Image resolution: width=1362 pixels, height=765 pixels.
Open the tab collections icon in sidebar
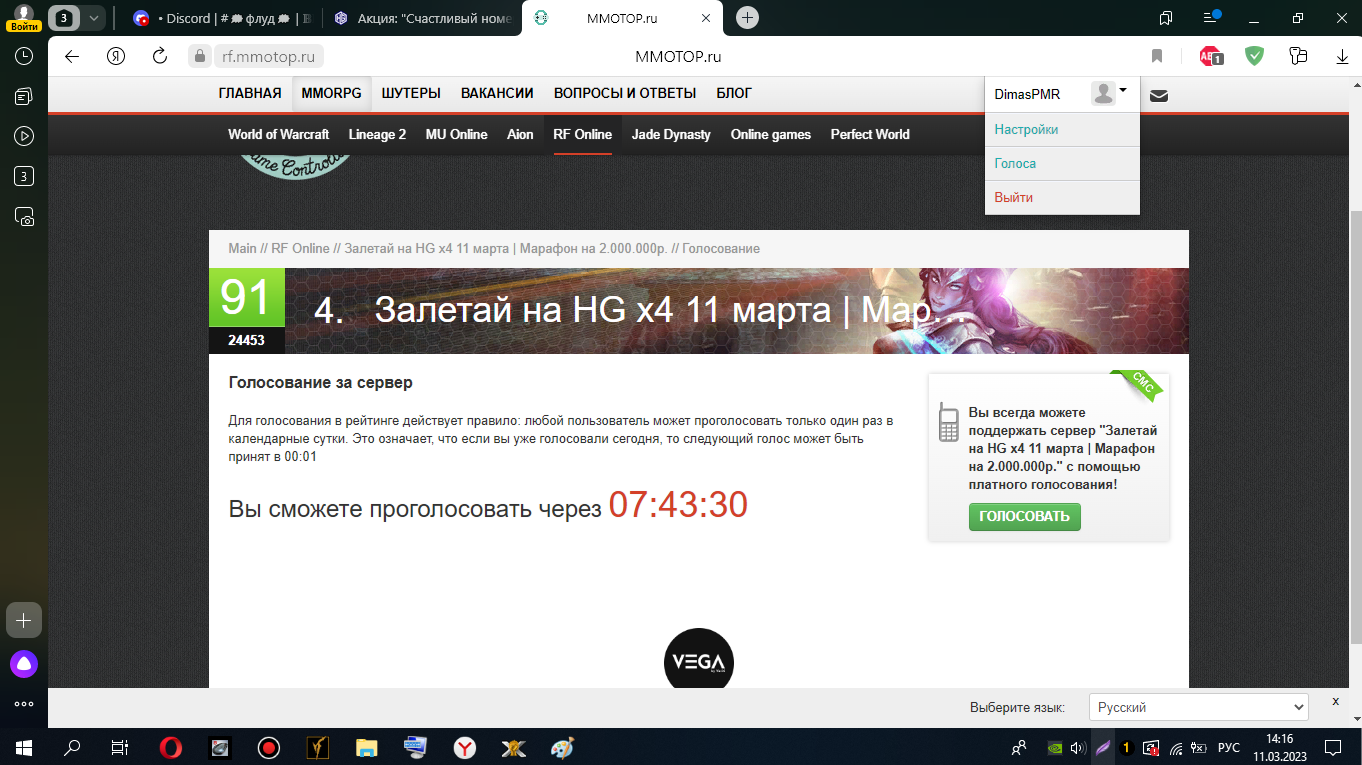coord(24,96)
